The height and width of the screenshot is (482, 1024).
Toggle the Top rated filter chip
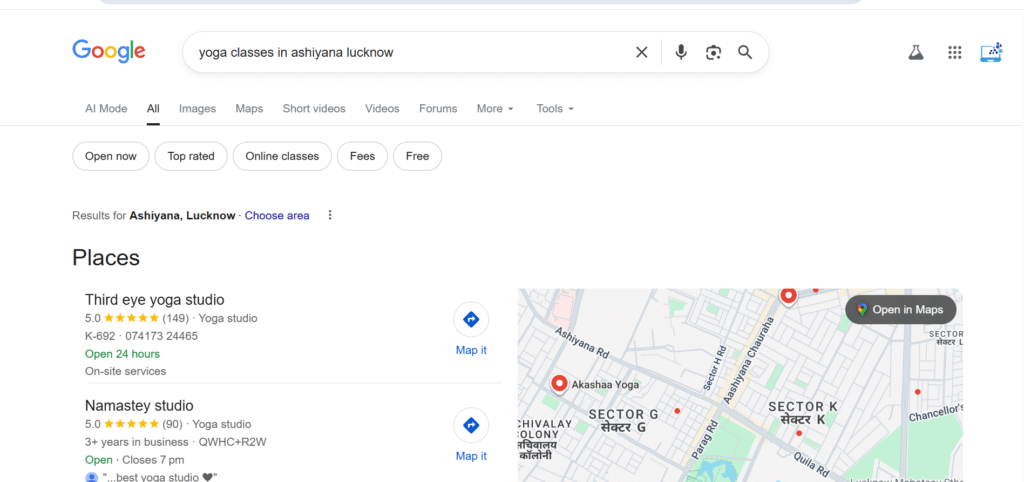191,156
